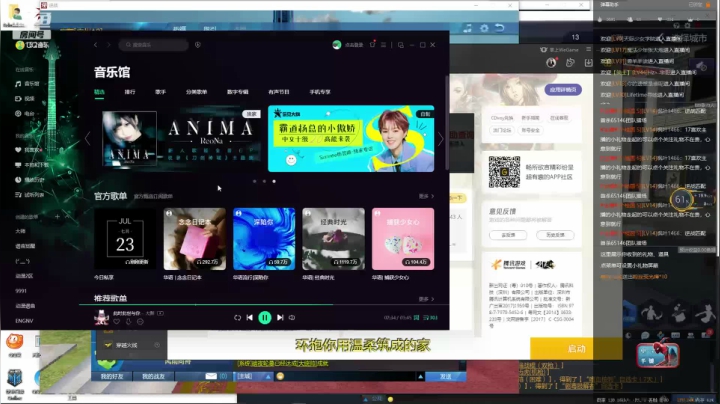Open the Trial Listening list in sidebar
Viewport: 720px width, 404px height.
point(29,195)
